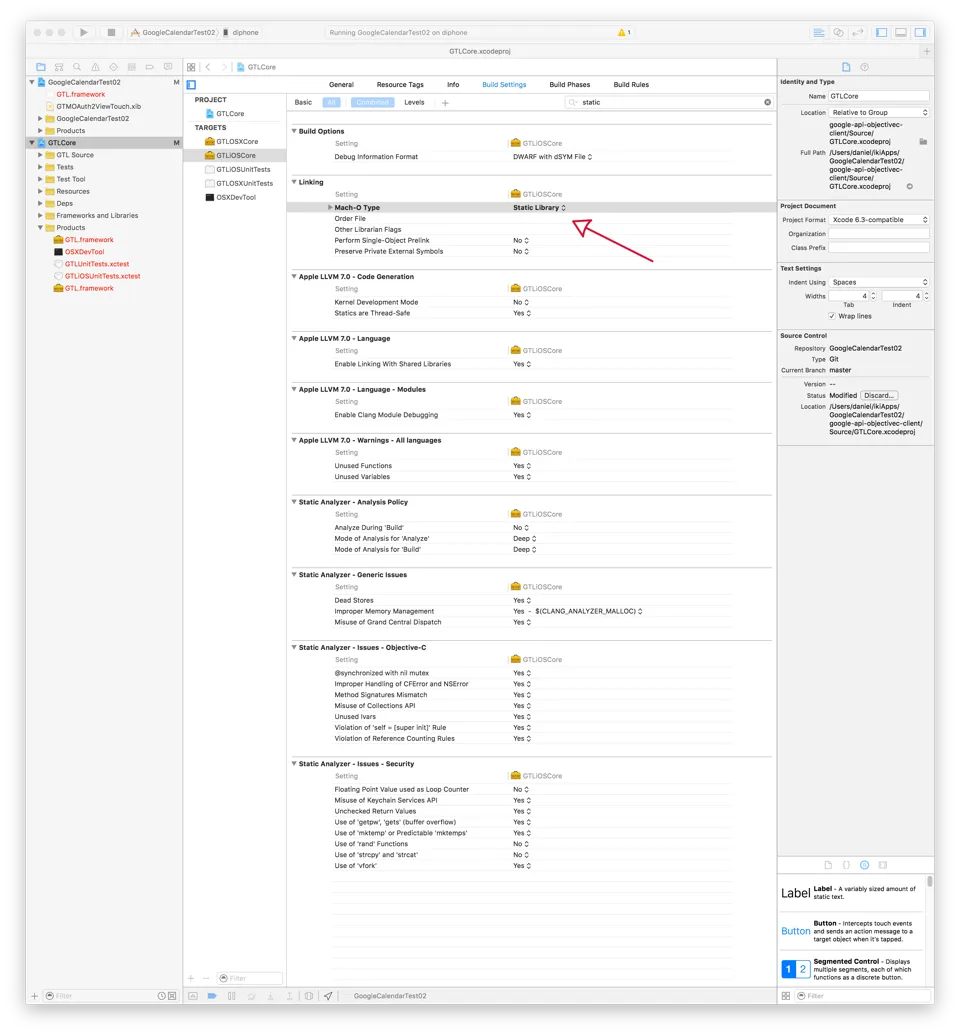Collapse the Linking section

(x=294, y=182)
